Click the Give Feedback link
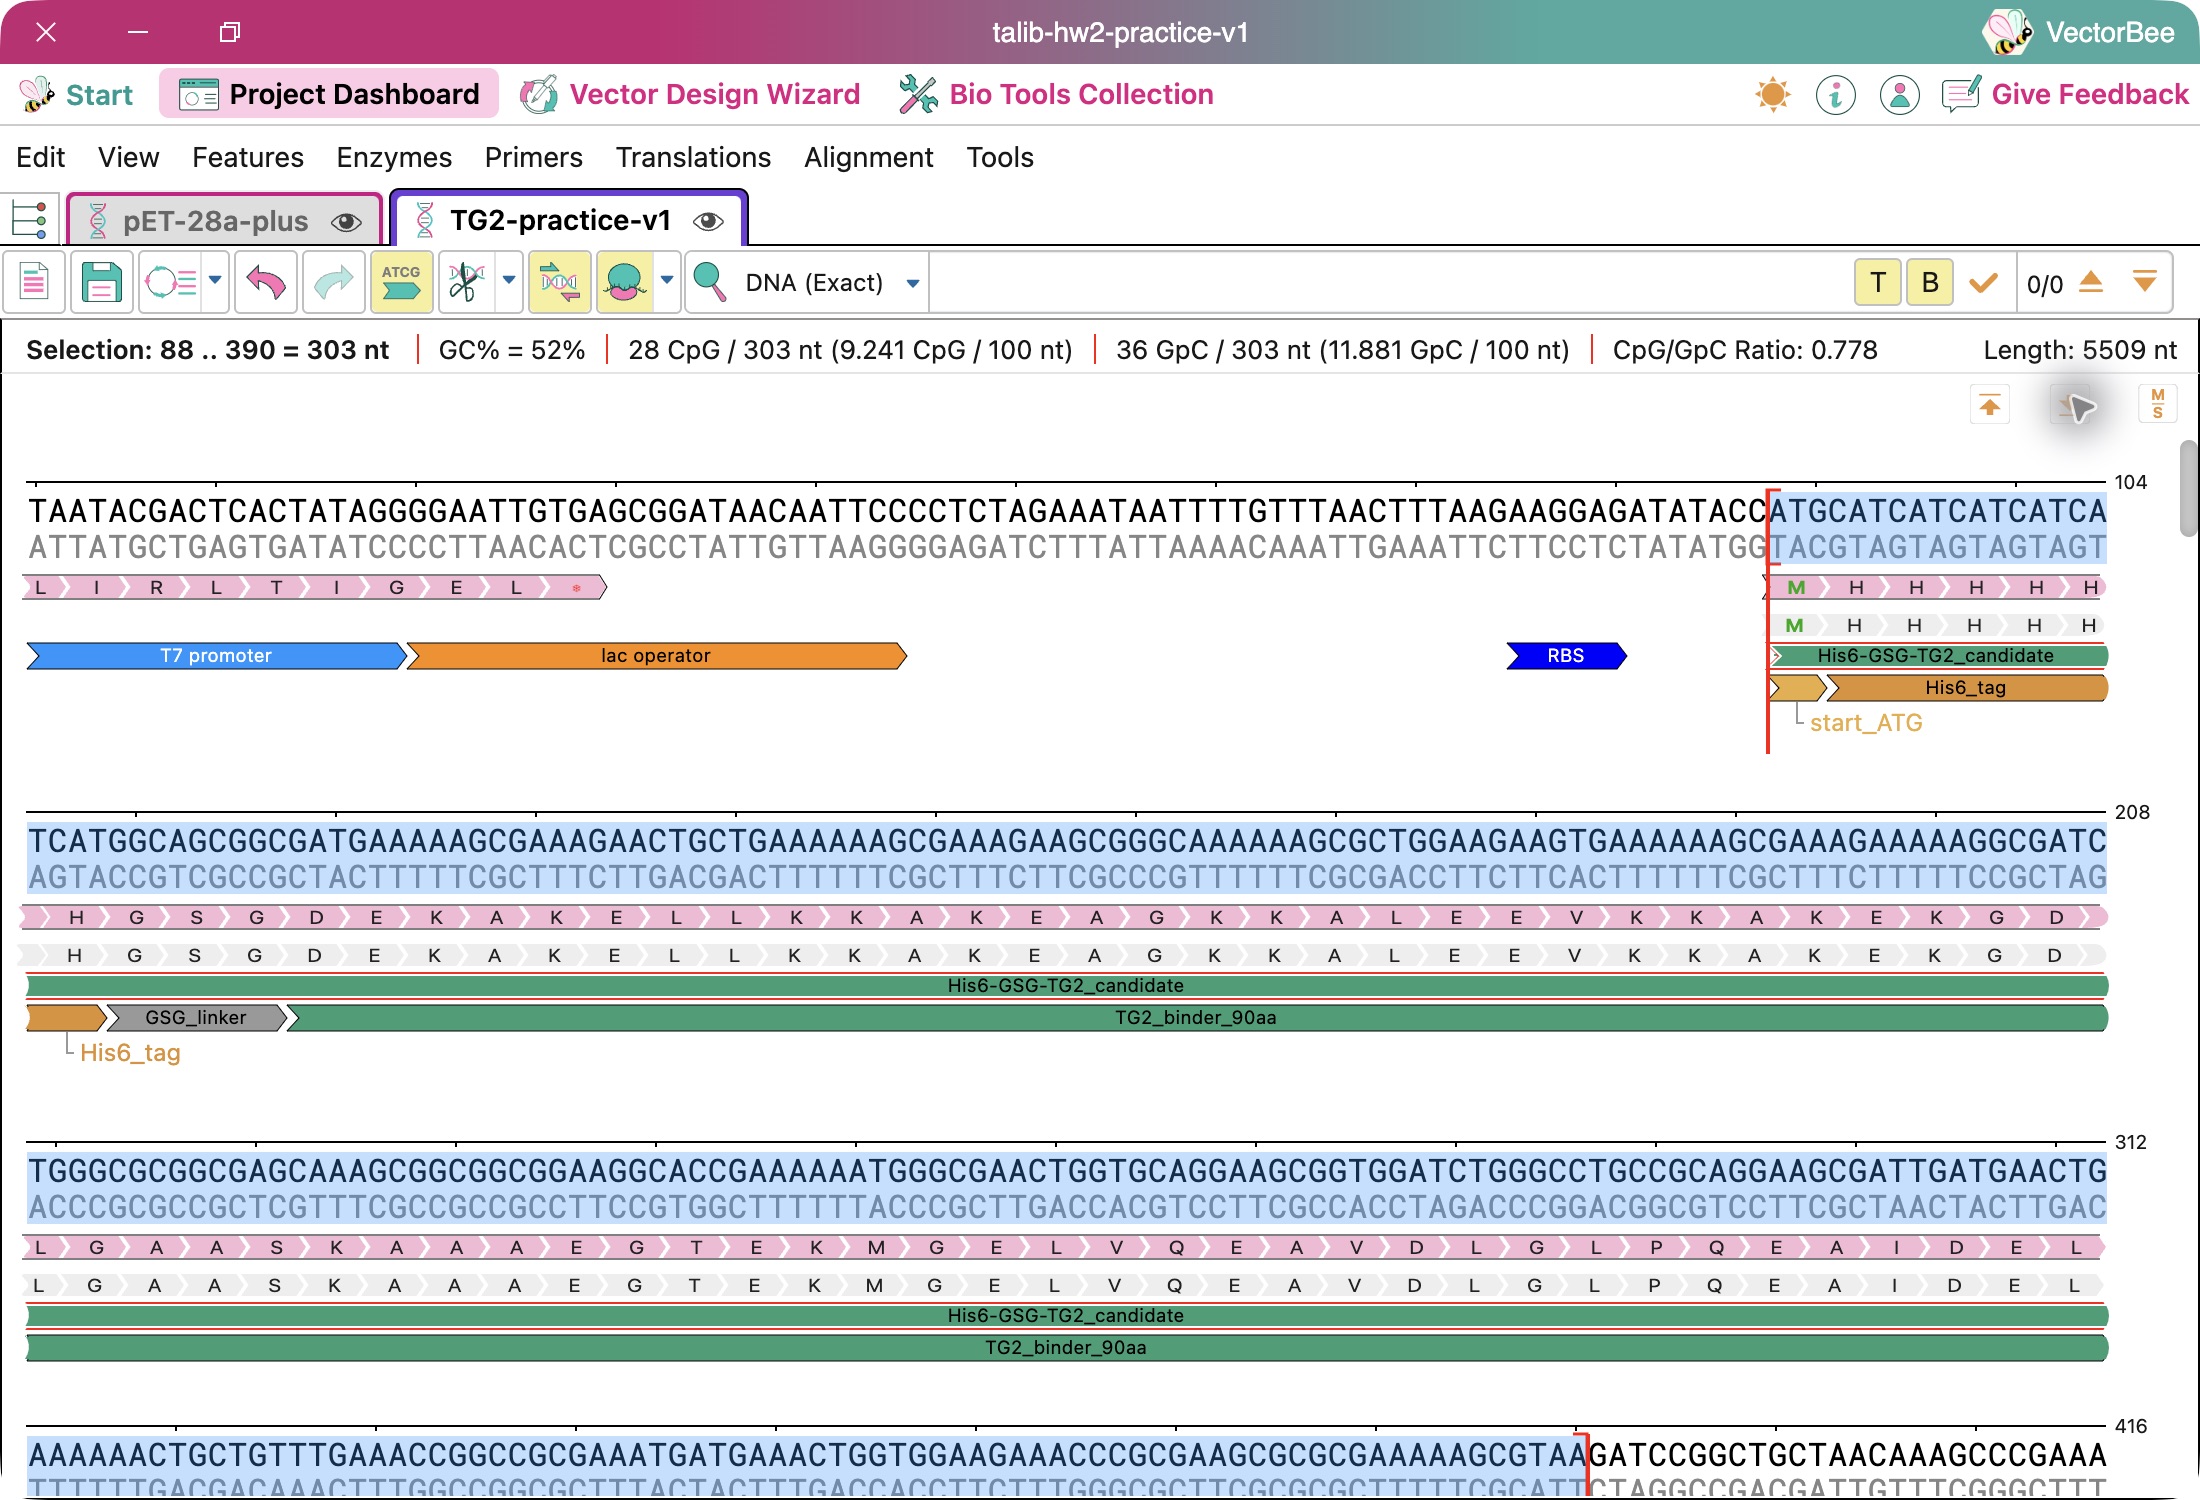2200x1500 pixels. click(2065, 94)
